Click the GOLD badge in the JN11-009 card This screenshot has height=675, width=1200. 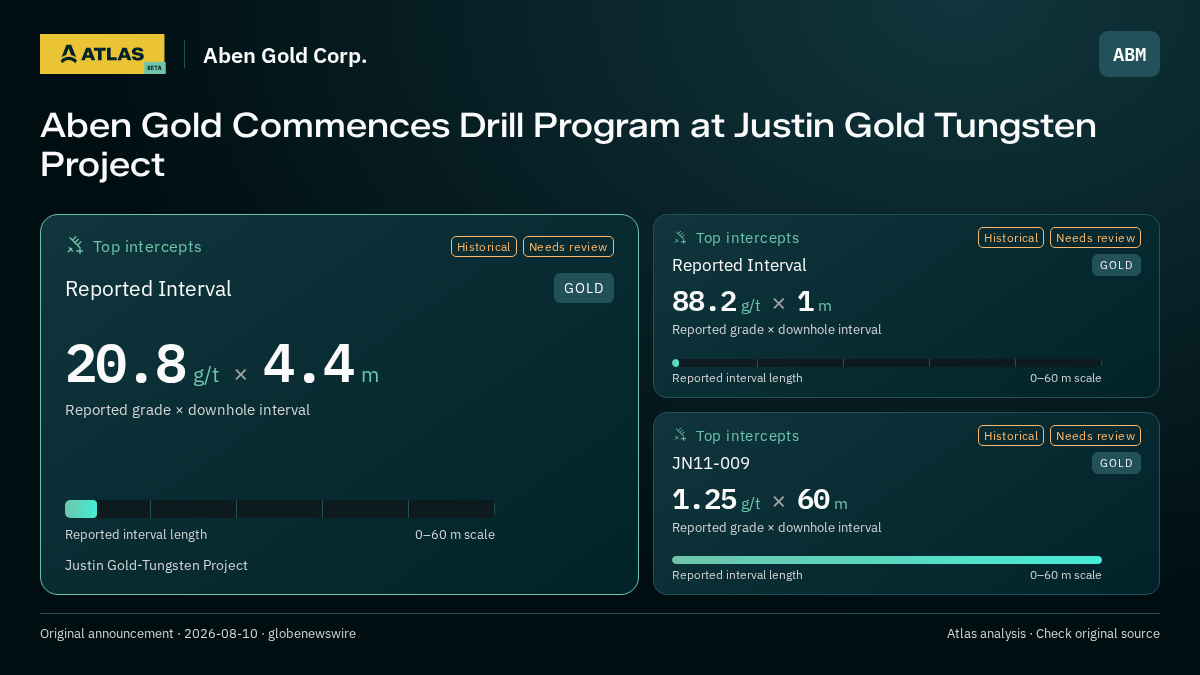[1116, 463]
